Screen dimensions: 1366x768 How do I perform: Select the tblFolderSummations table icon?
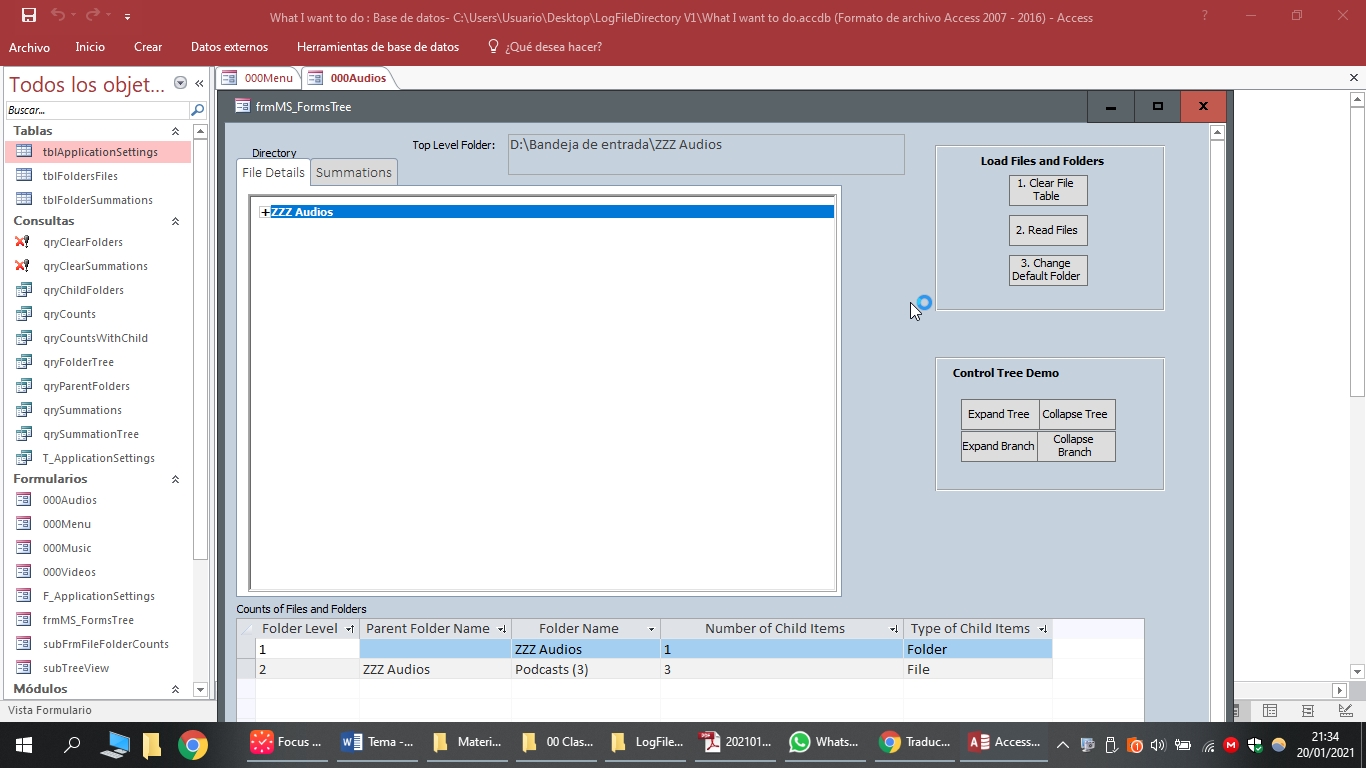(24, 200)
